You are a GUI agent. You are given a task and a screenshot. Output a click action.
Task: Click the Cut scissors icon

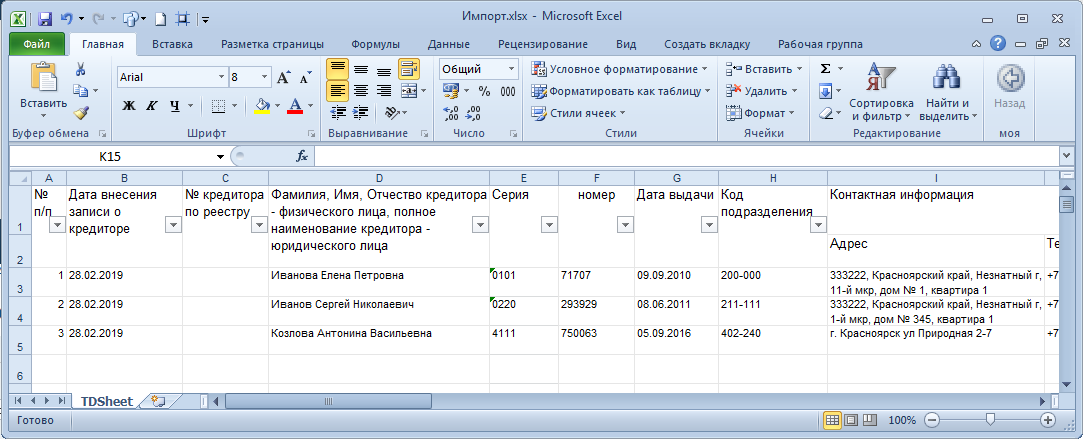(x=80, y=69)
